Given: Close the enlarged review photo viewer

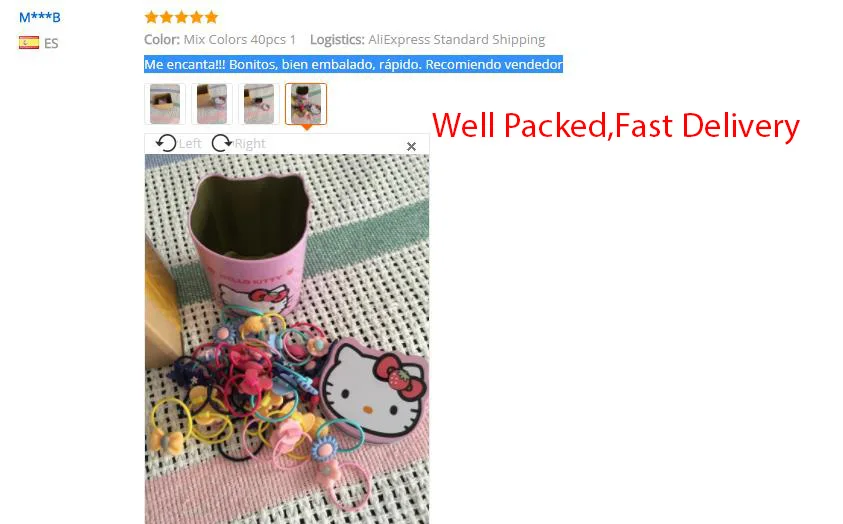Looking at the screenshot, I should [x=411, y=146].
